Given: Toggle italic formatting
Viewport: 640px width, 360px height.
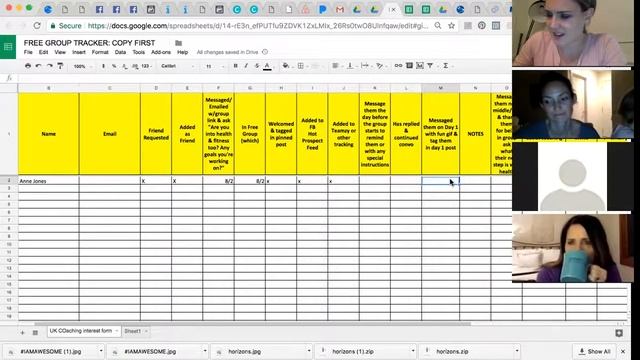Looking at the screenshot, I should (x=246, y=66).
